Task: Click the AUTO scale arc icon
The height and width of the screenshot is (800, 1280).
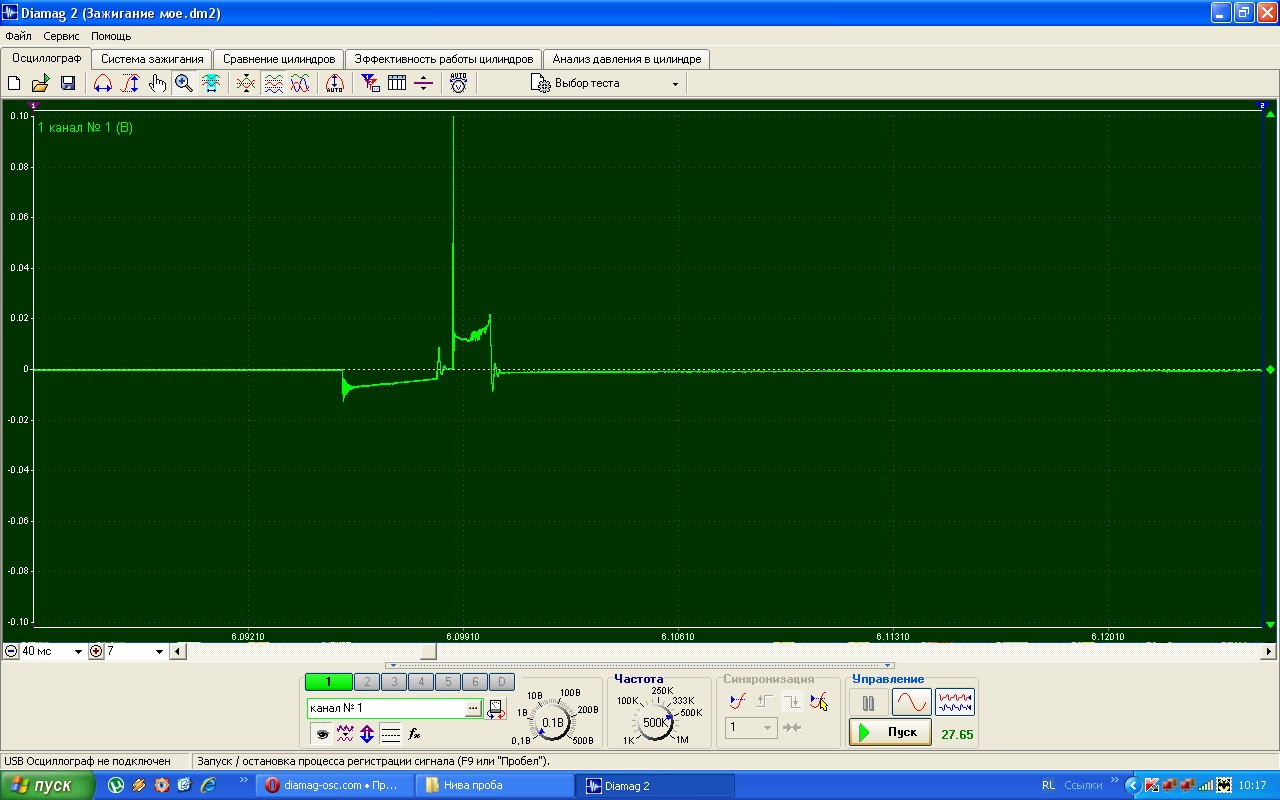Action: (x=335, y=84)
